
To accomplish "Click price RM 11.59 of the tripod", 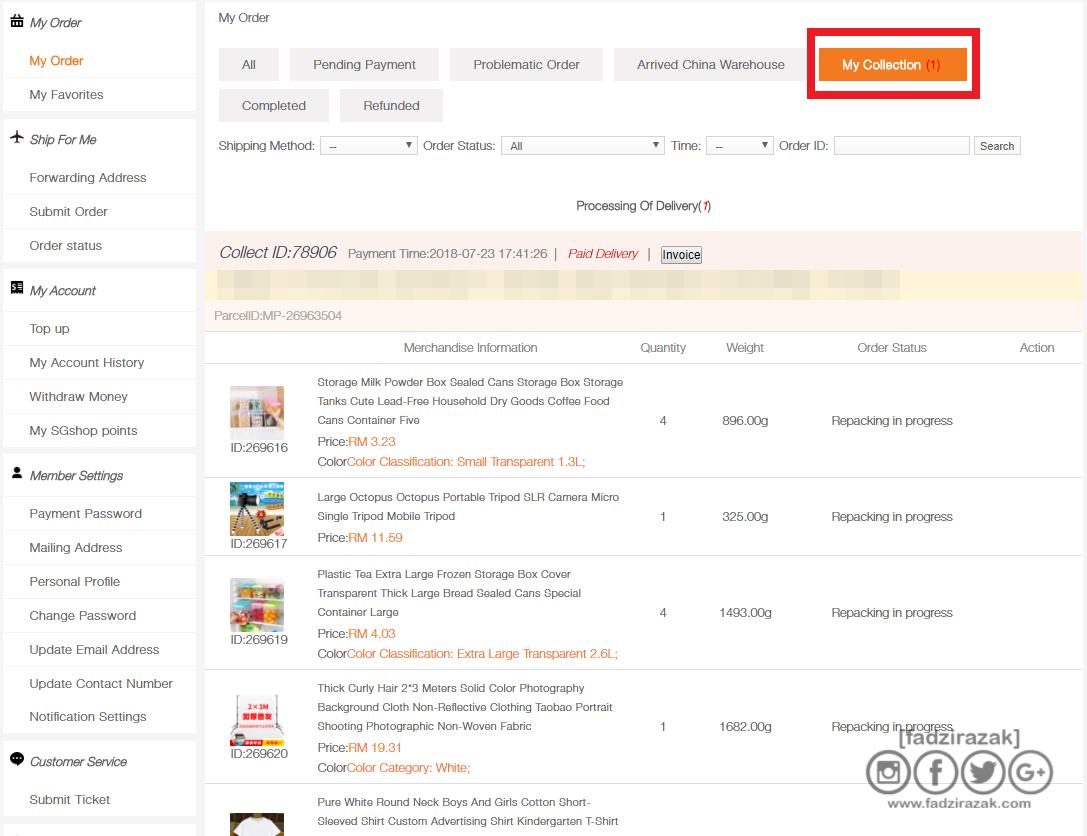I will [x=375, y=538].
